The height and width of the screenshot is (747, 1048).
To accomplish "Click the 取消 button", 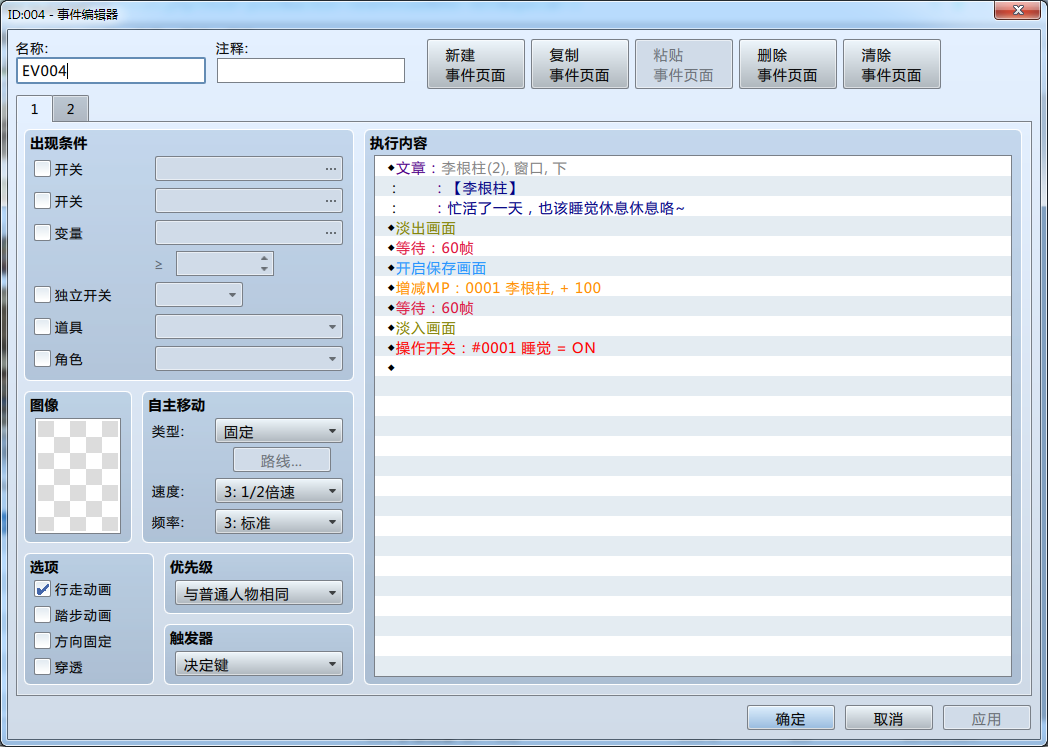I will (888, 718).
